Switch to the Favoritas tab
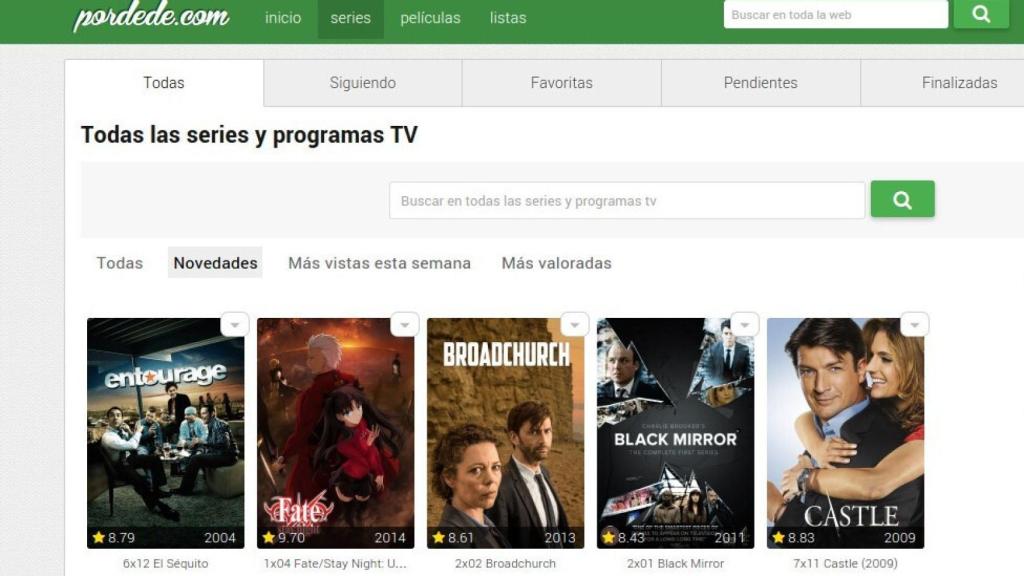 [562, 83]
